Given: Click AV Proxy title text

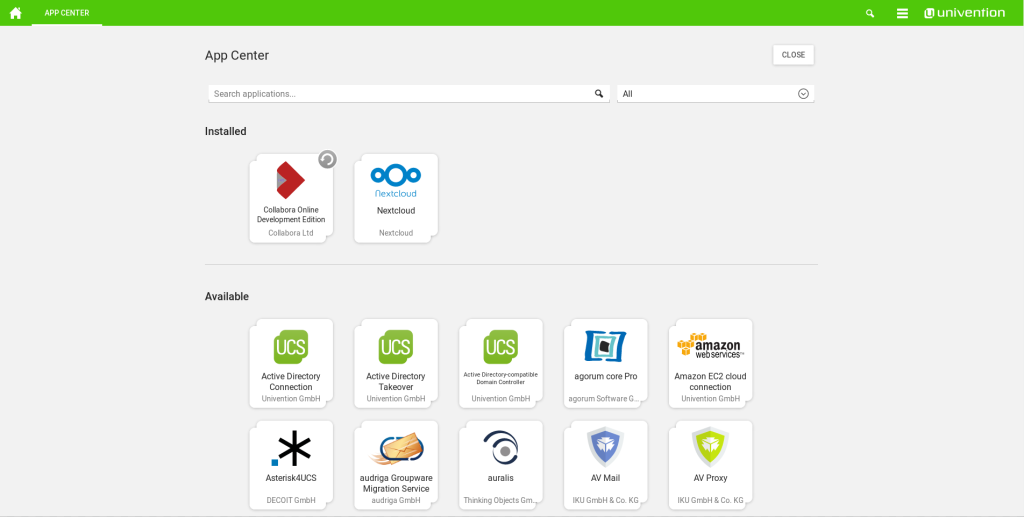Looking at the screenshot, I should [711, 478].
